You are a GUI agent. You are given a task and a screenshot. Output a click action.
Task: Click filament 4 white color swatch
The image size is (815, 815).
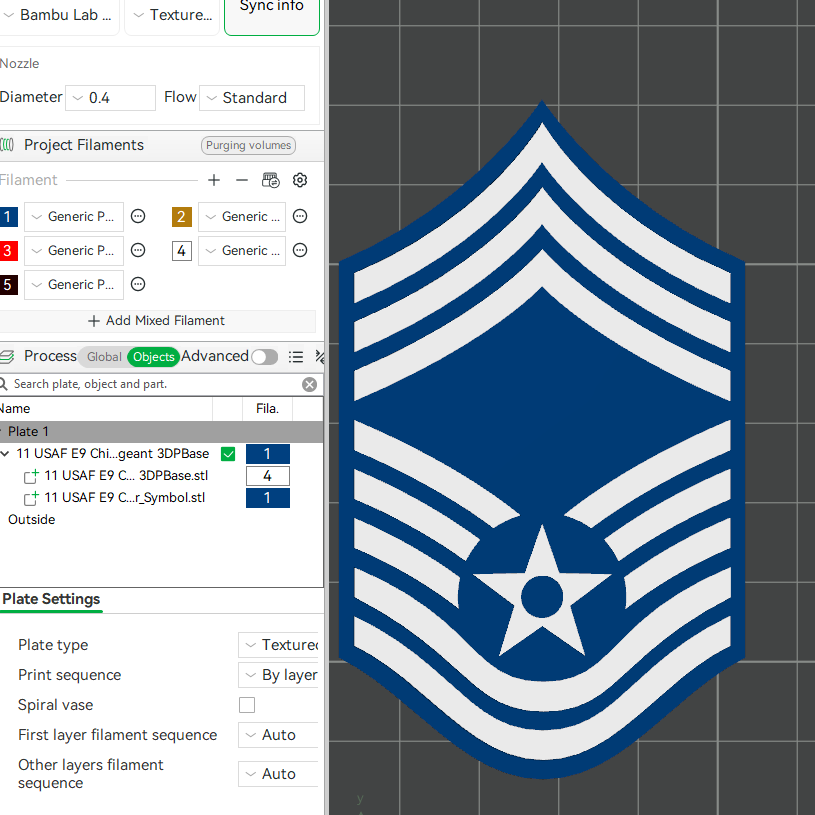[x=181, y=251]
